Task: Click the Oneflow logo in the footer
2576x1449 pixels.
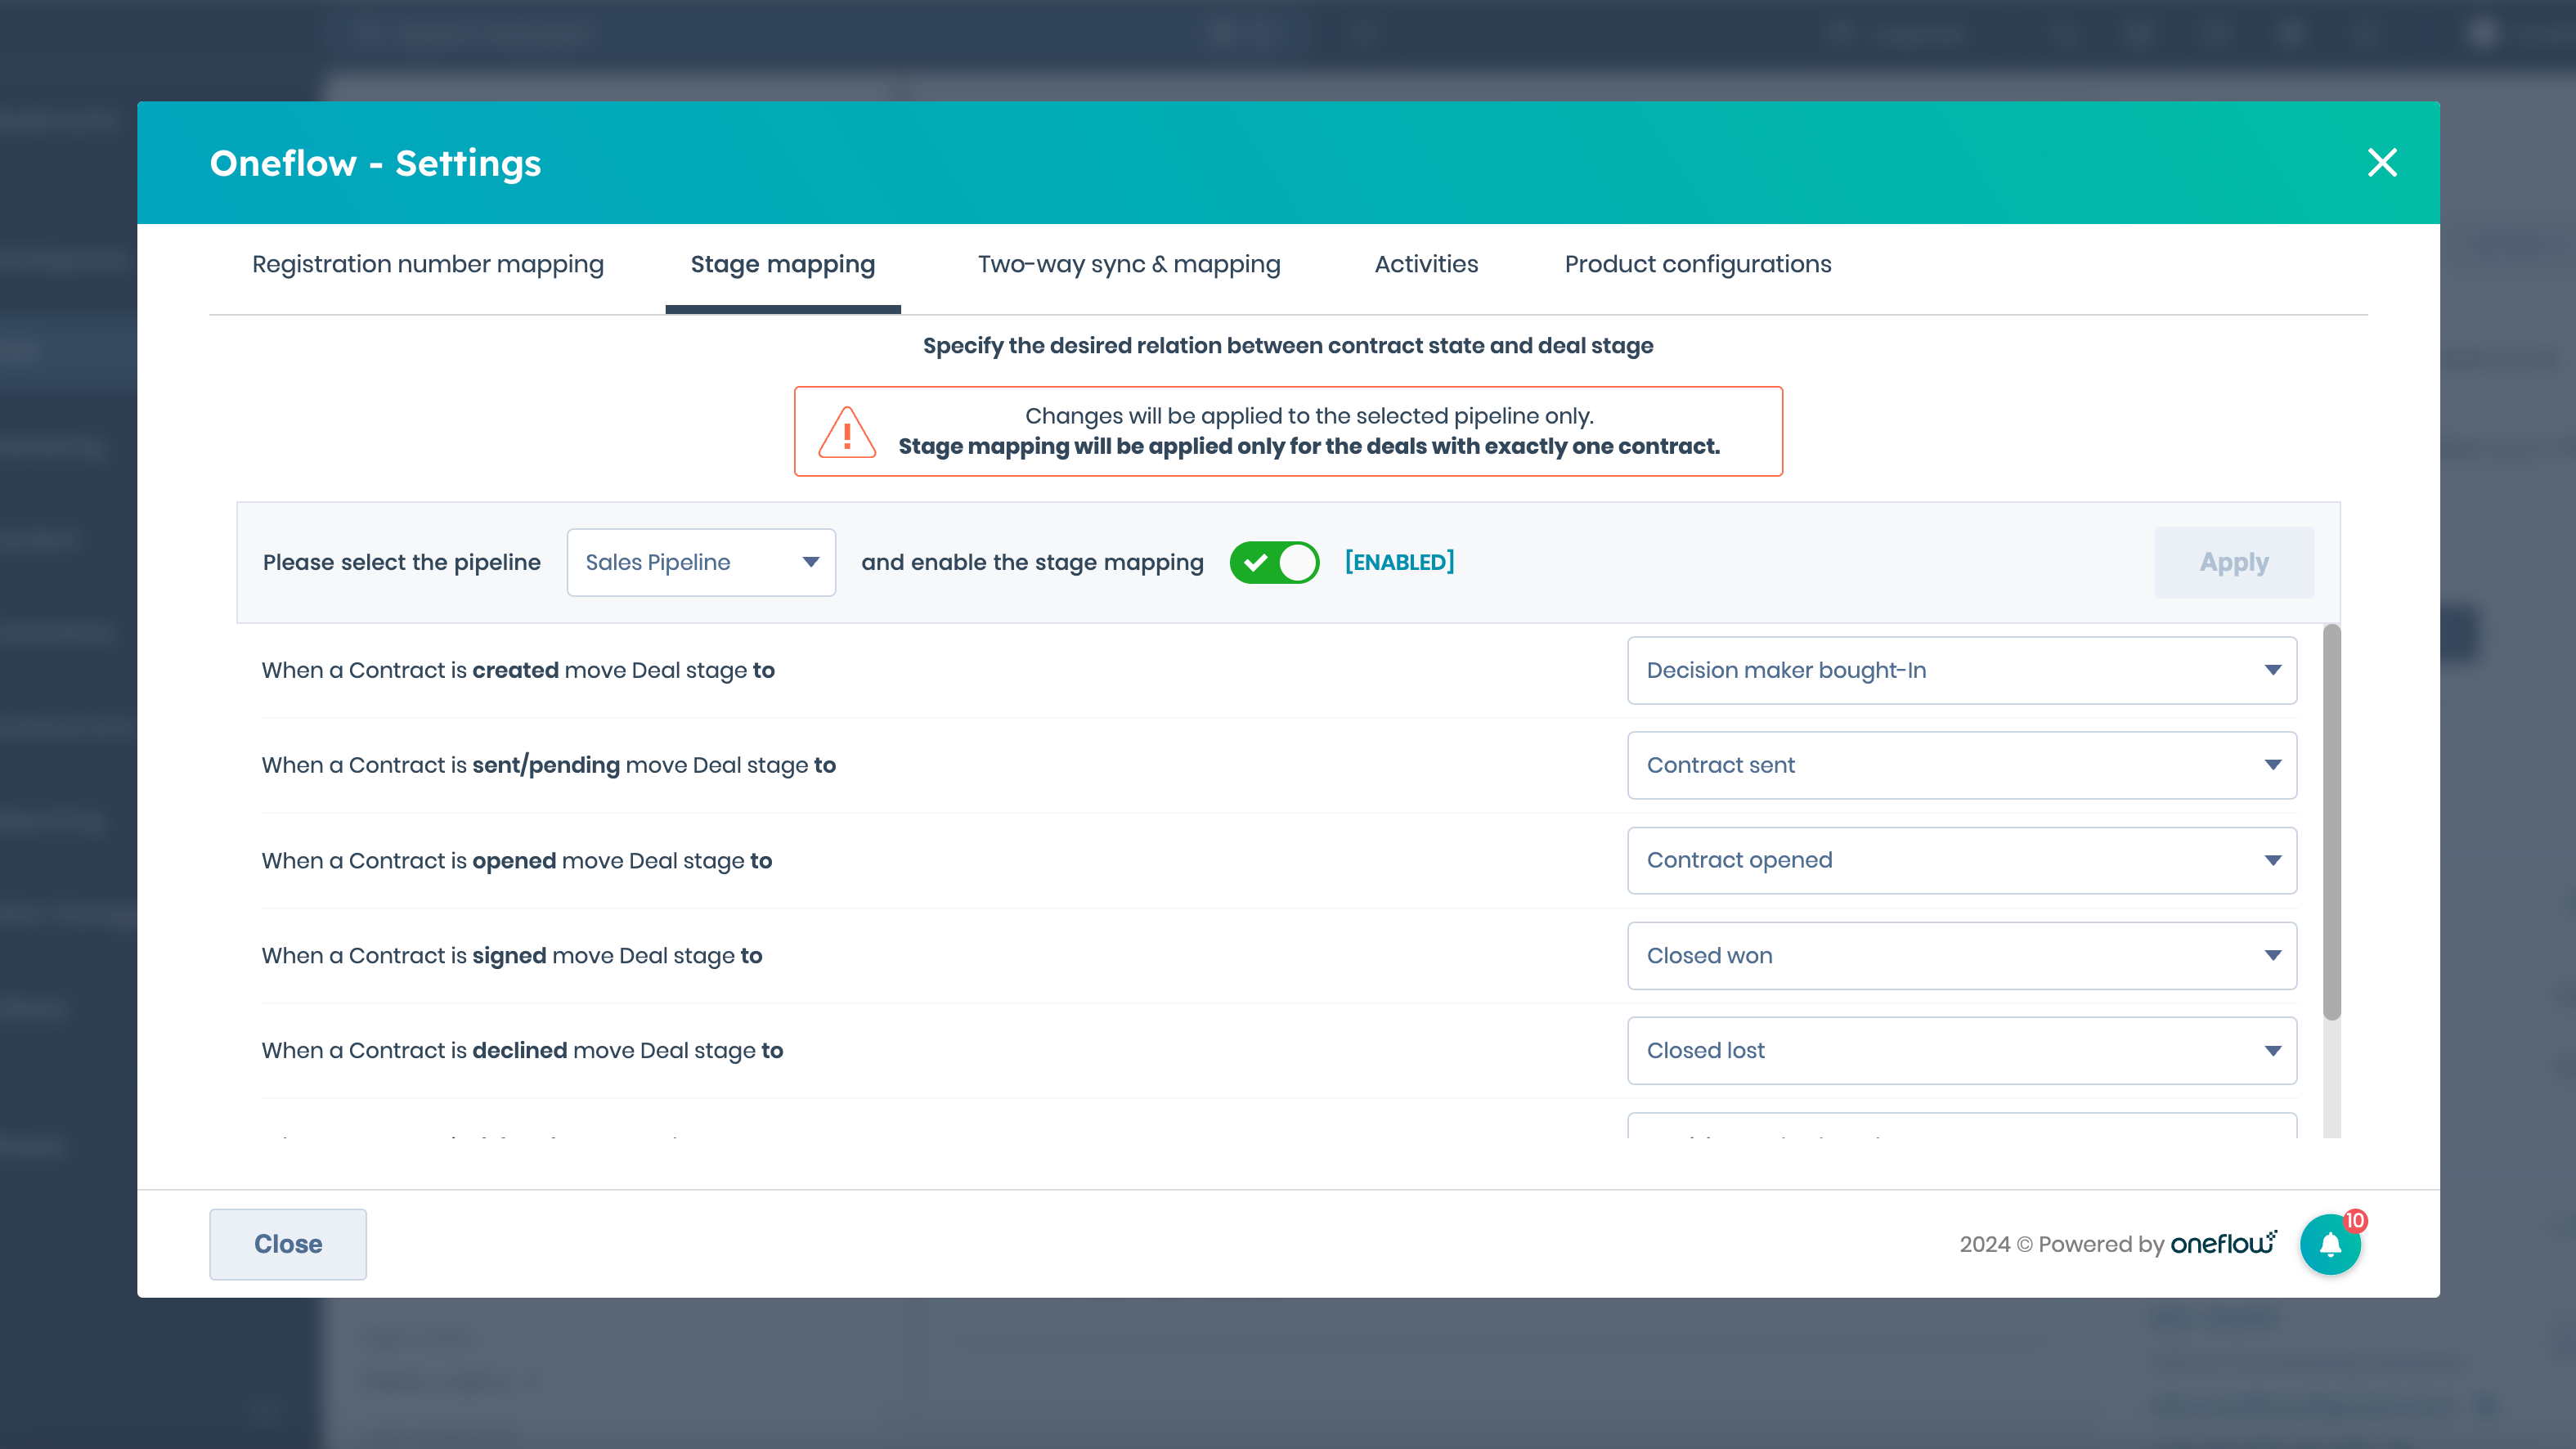Action: (2222, 1243)
